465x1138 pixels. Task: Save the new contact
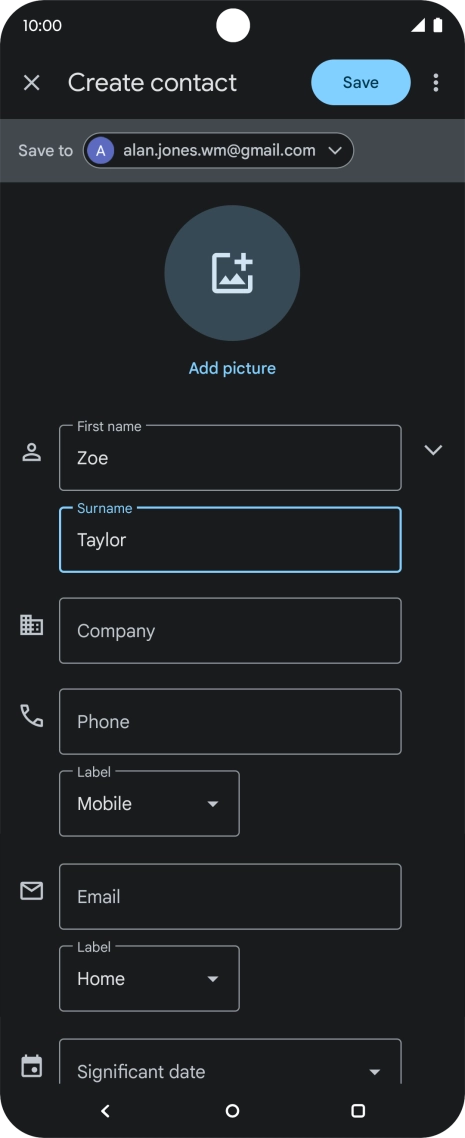point(361,83)
